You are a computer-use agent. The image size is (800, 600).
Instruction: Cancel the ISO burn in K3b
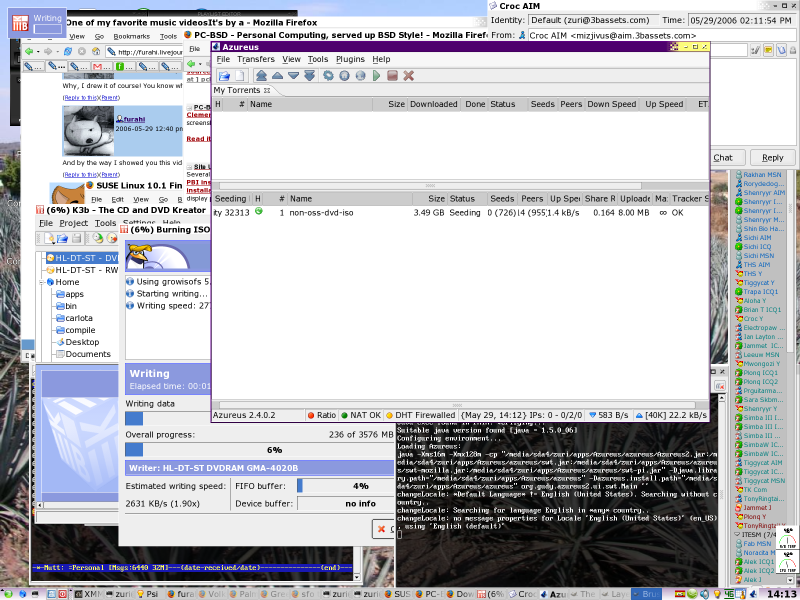[x=389, y=530]
